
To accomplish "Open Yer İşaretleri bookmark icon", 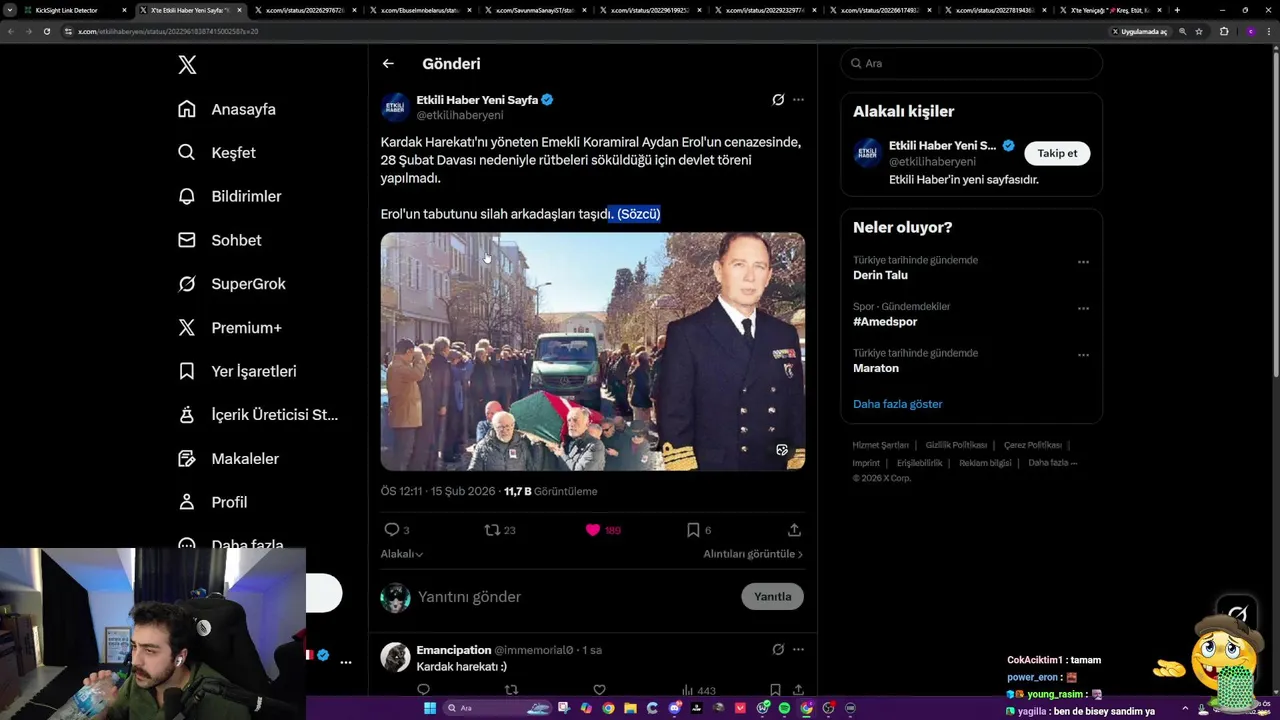I will tap(187, 371).
